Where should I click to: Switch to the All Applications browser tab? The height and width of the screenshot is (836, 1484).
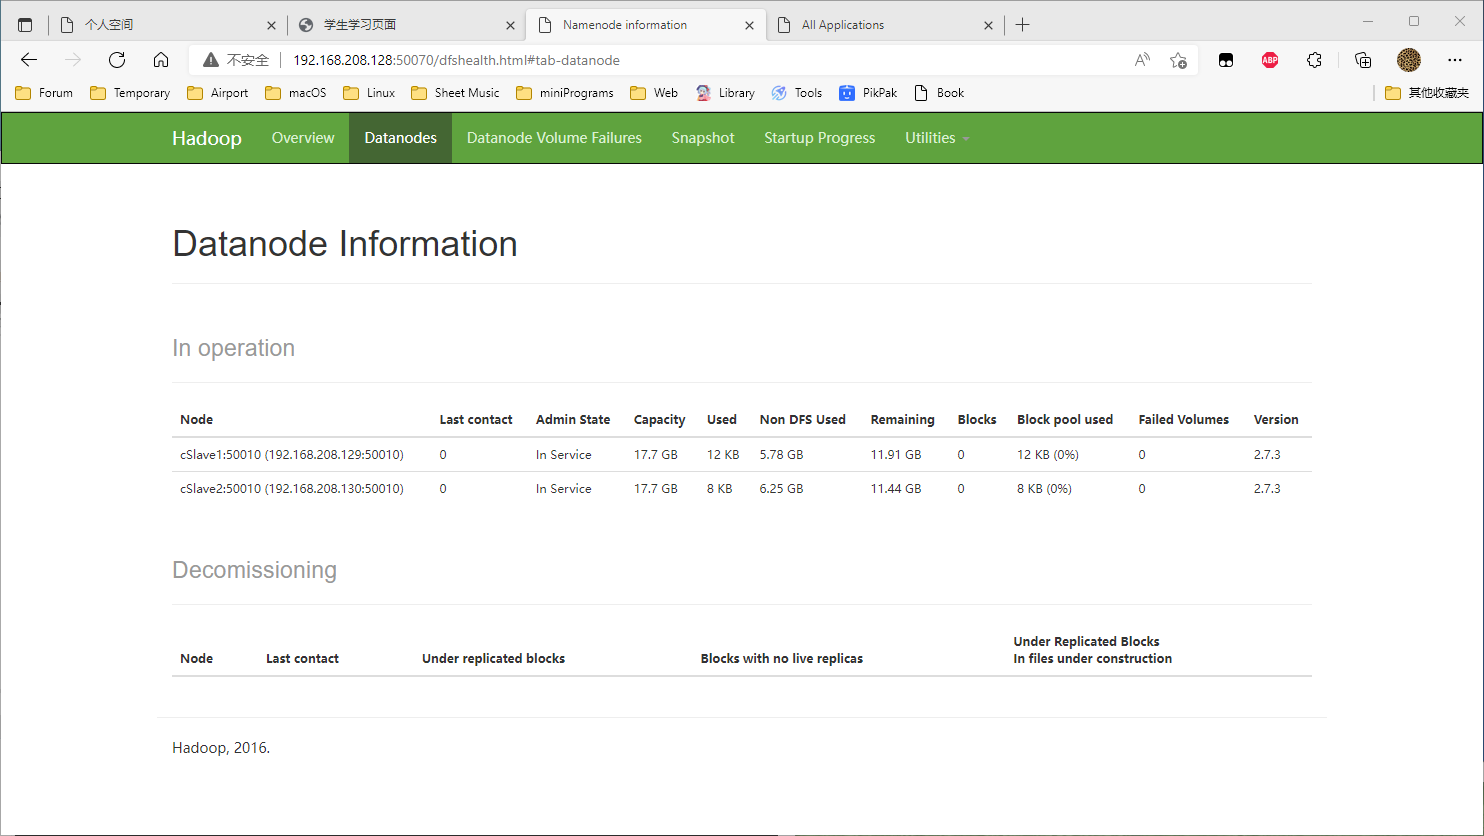880,25
